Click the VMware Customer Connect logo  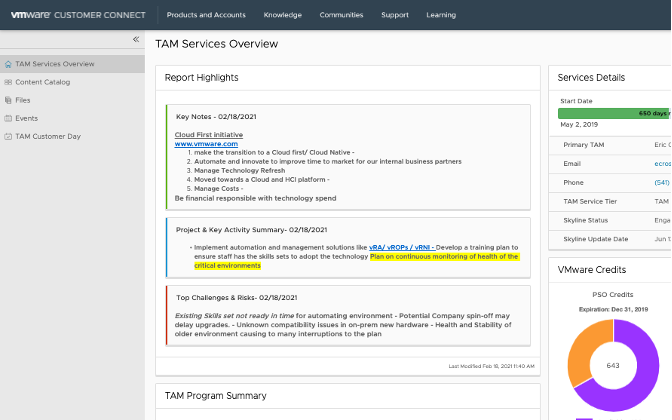(78, 15)
